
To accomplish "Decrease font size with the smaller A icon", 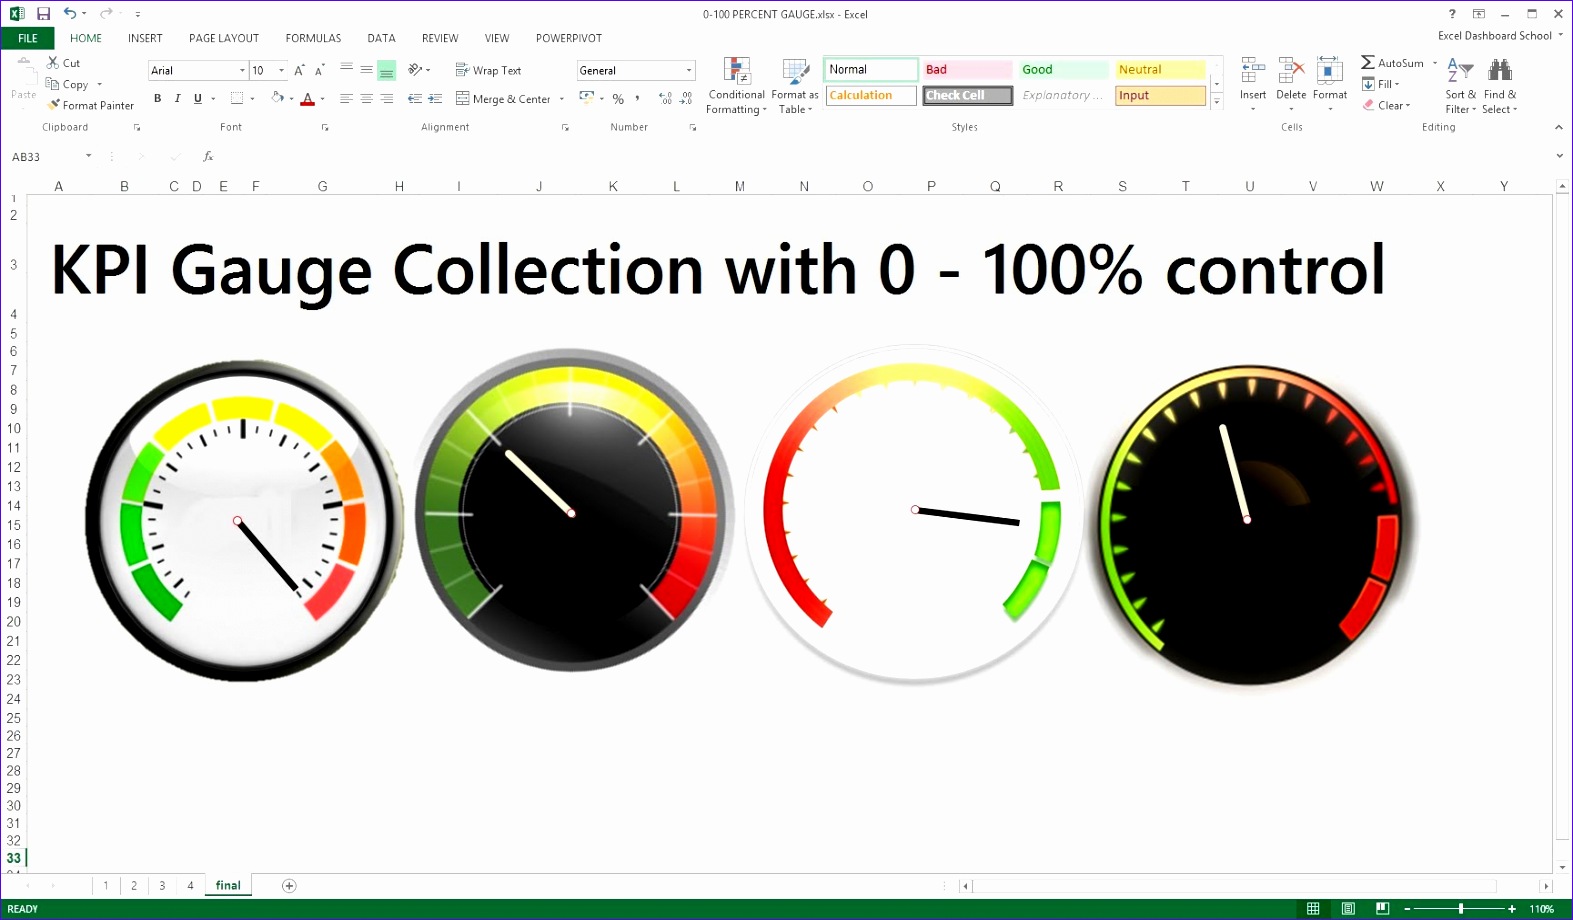I will 319,70.
